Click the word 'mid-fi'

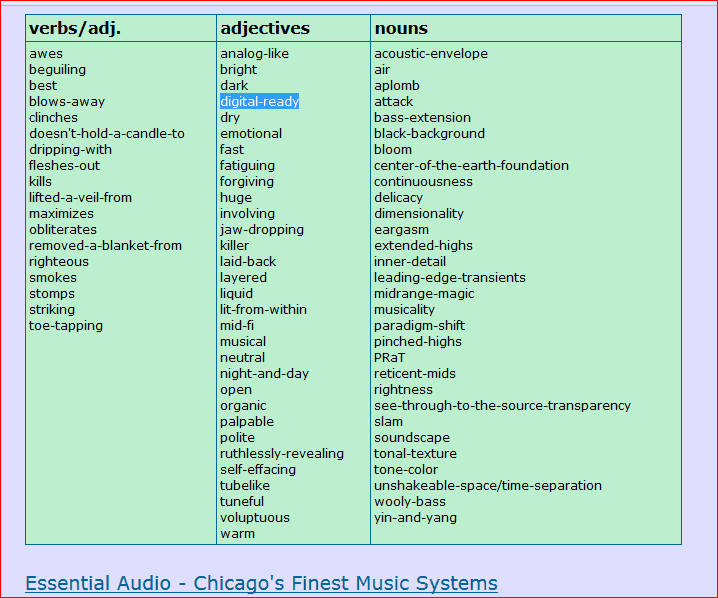pos(237,326)
